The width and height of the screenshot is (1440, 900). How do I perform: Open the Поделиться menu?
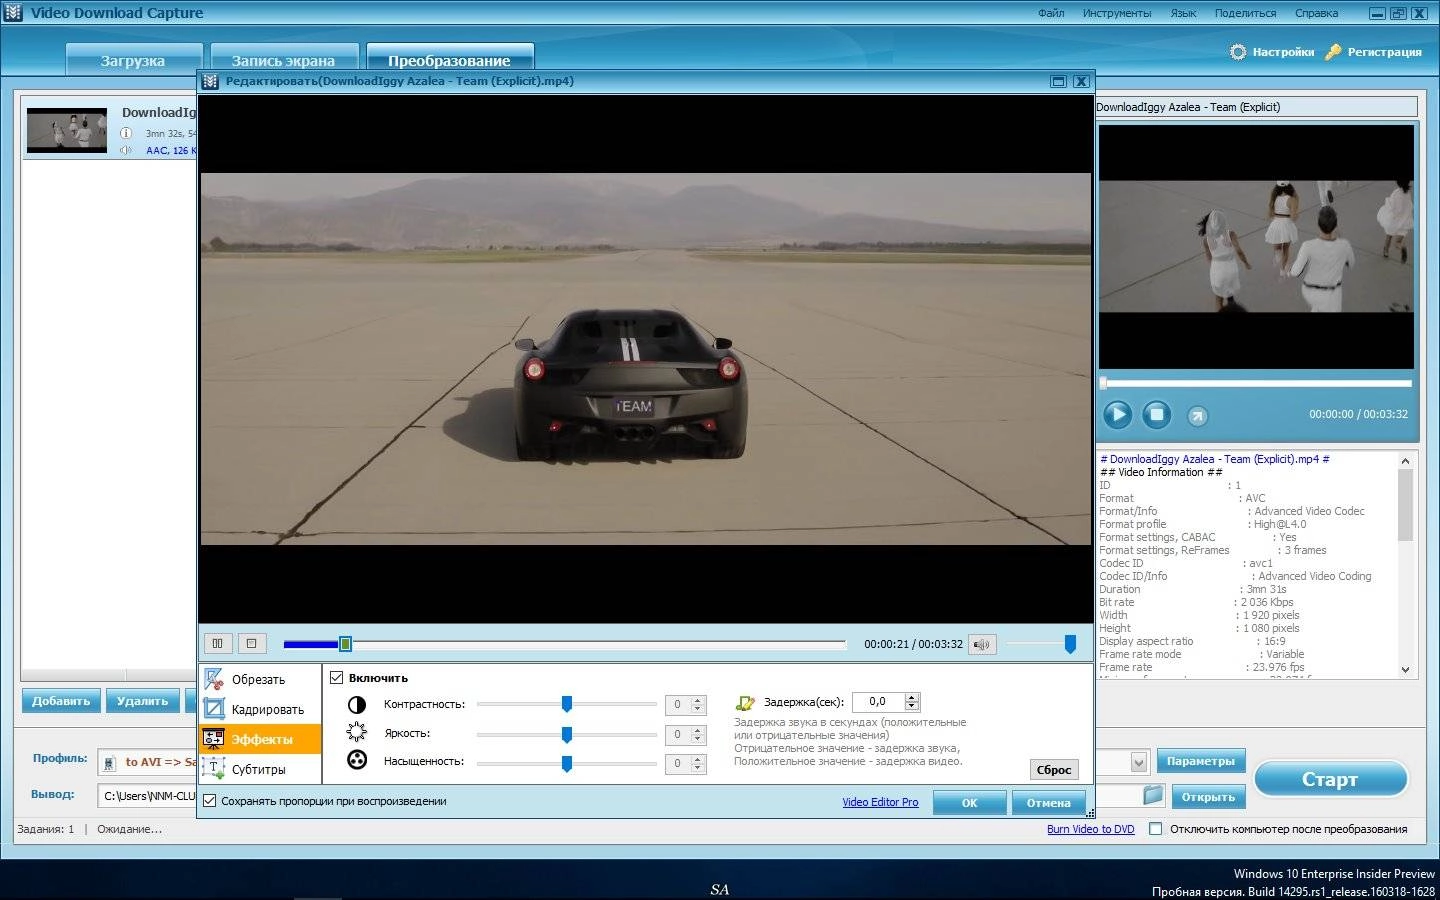point(1245,14)
